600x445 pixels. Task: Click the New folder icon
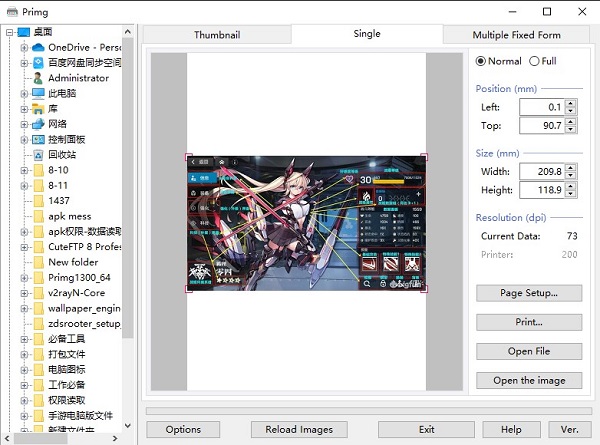pos(39,262)
